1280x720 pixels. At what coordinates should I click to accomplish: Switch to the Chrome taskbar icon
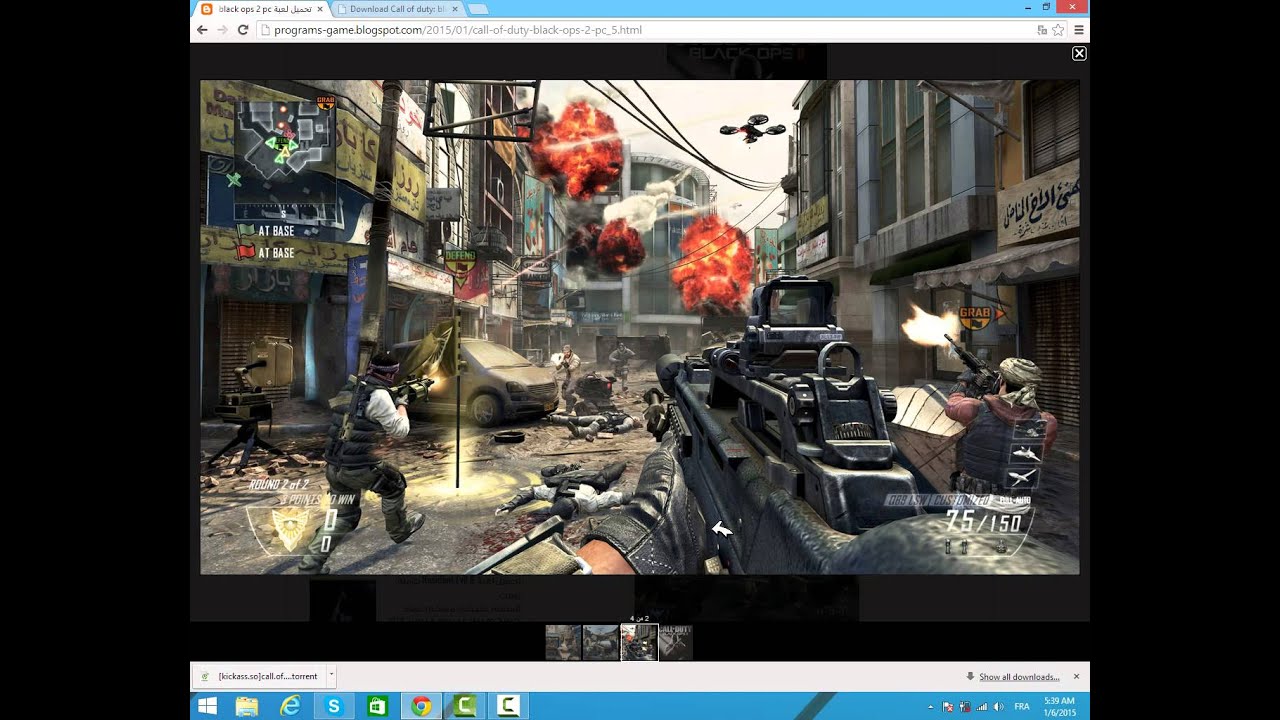421,706
